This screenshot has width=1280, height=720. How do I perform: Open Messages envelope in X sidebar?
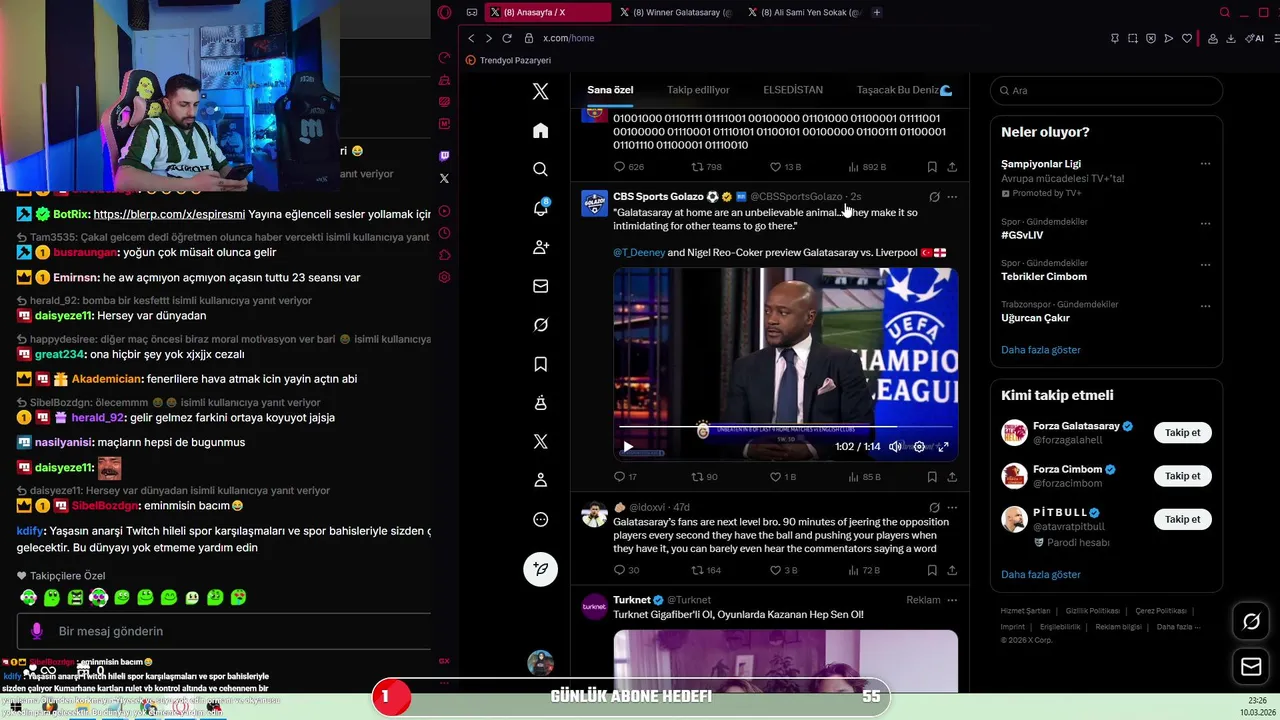[x=540, y=286]
